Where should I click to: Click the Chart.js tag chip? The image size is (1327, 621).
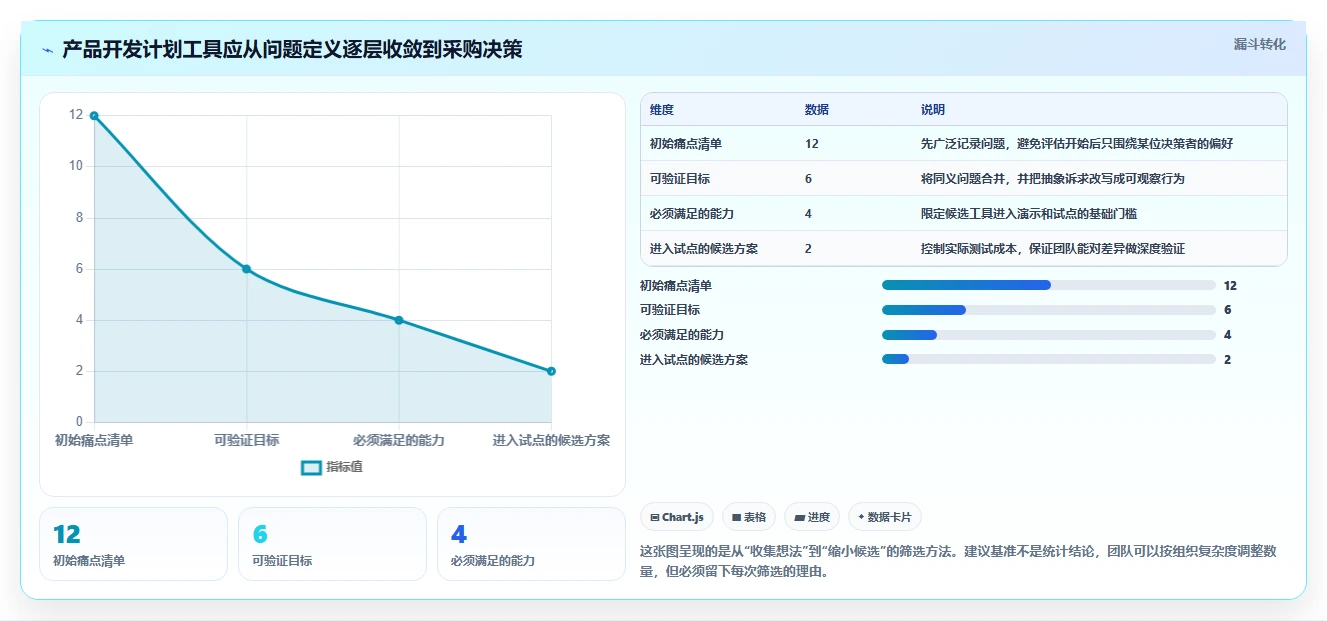click(x=677, y=517)
